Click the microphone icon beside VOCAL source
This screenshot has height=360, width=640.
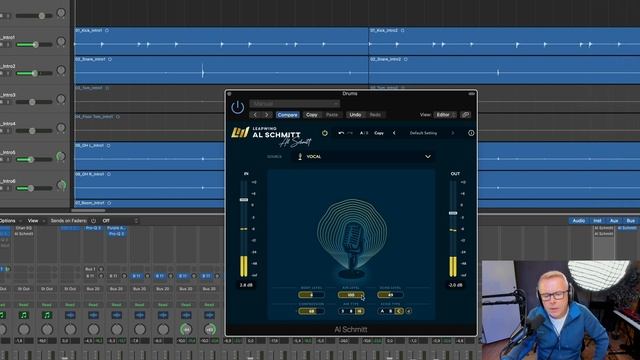[x=300, y=156]
